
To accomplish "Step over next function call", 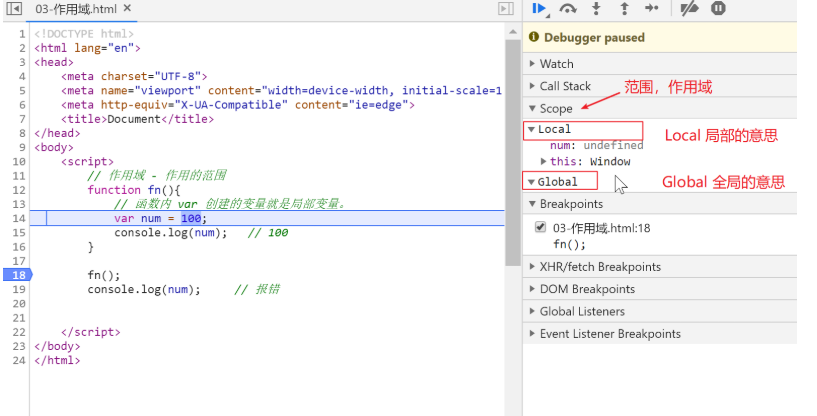I will (x=568, y=9).
